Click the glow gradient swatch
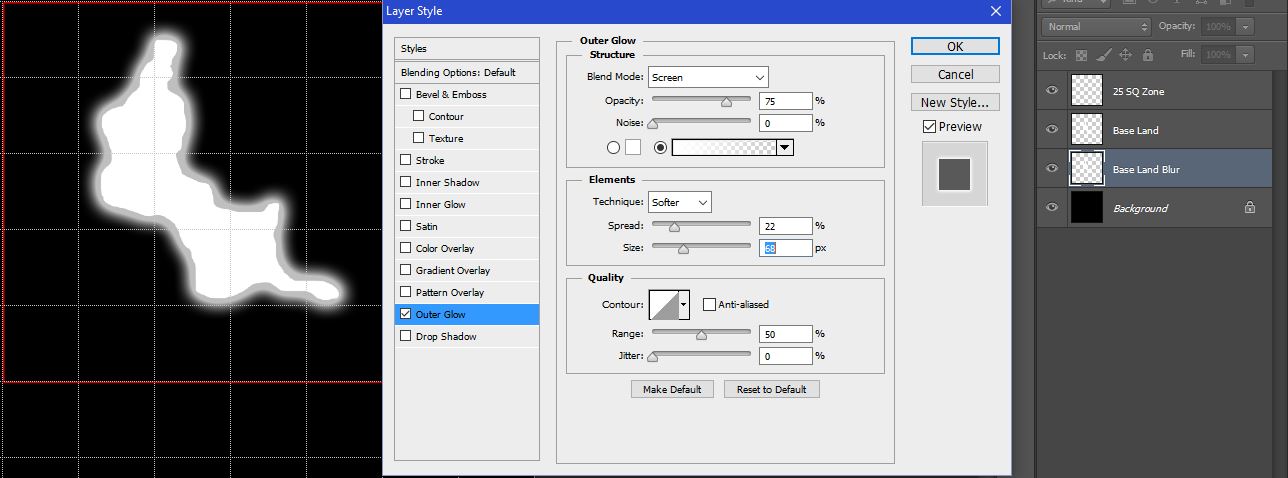 725,147
